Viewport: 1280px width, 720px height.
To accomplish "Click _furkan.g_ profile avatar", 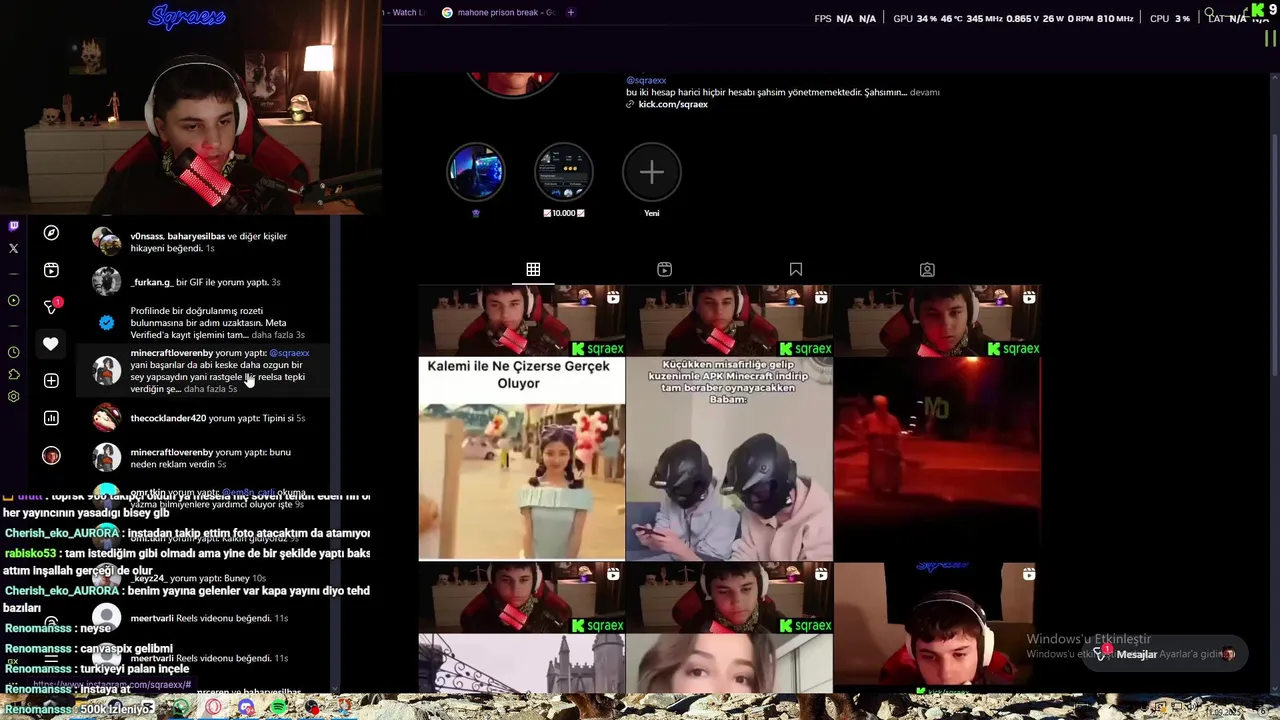I will (x=107, y=282).
